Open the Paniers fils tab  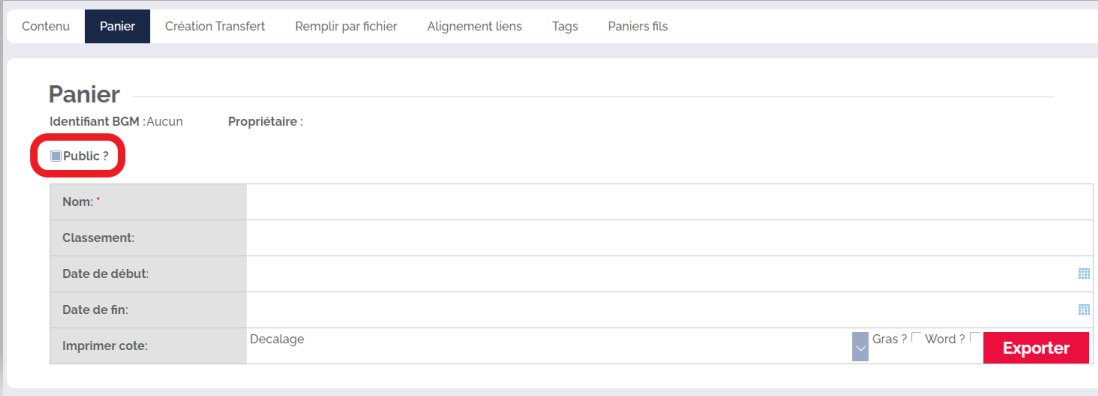[x=638, y=27]
